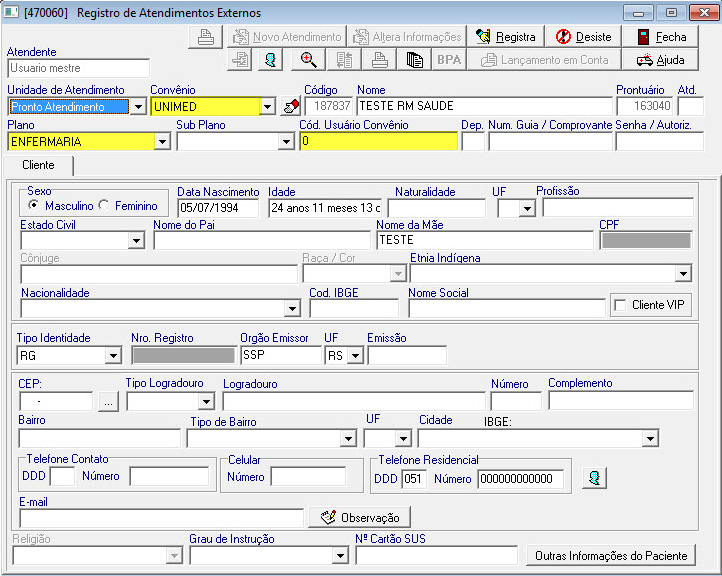Open the Tipo Identidade RG dropdown
Viewport: 722px width, 576px height.
pos(113,355)
